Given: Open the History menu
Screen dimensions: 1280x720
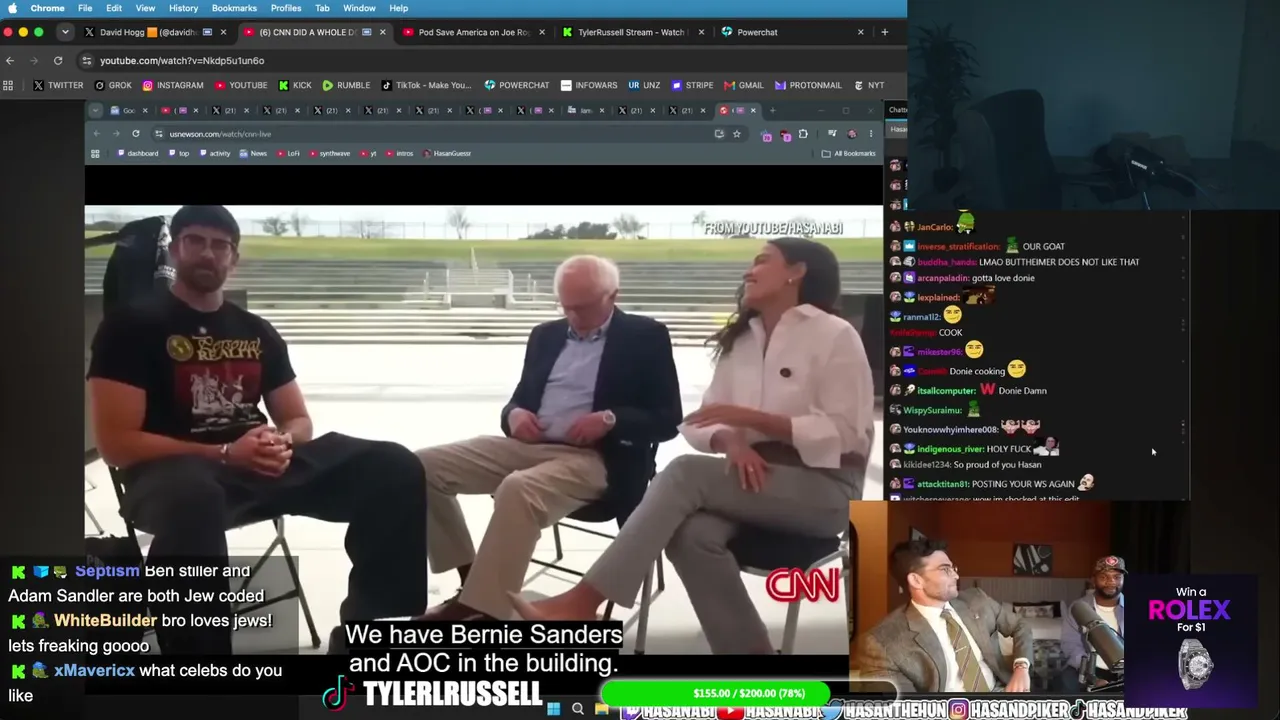Looking at the screenshot, I should pos(183,8).
